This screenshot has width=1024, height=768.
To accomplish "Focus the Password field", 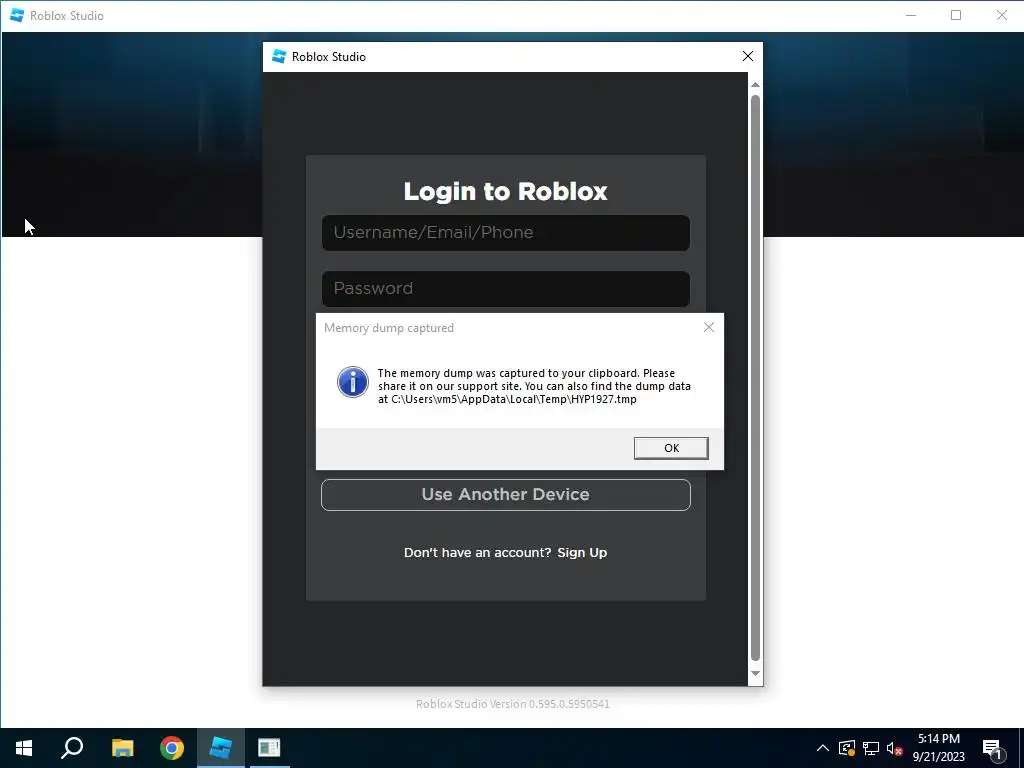I will click(x=505, y=289).
